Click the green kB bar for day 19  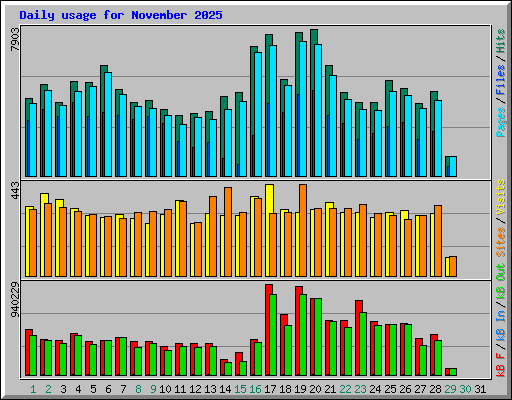(x=303, y=335)
